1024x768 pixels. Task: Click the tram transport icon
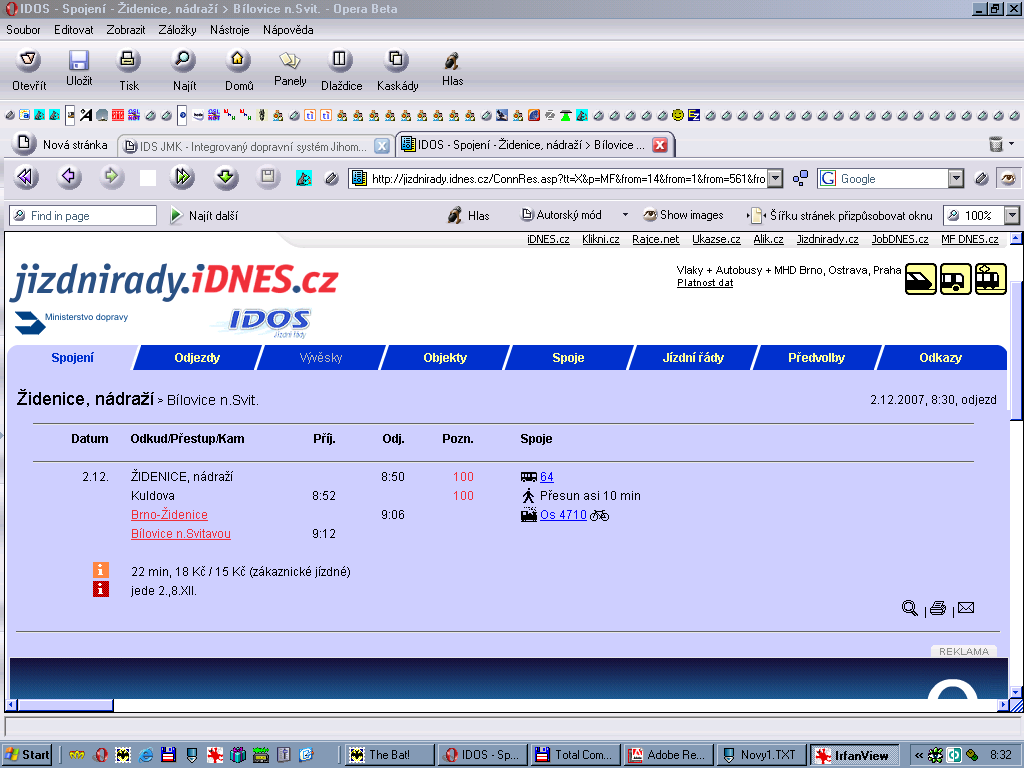click(991, 279)
